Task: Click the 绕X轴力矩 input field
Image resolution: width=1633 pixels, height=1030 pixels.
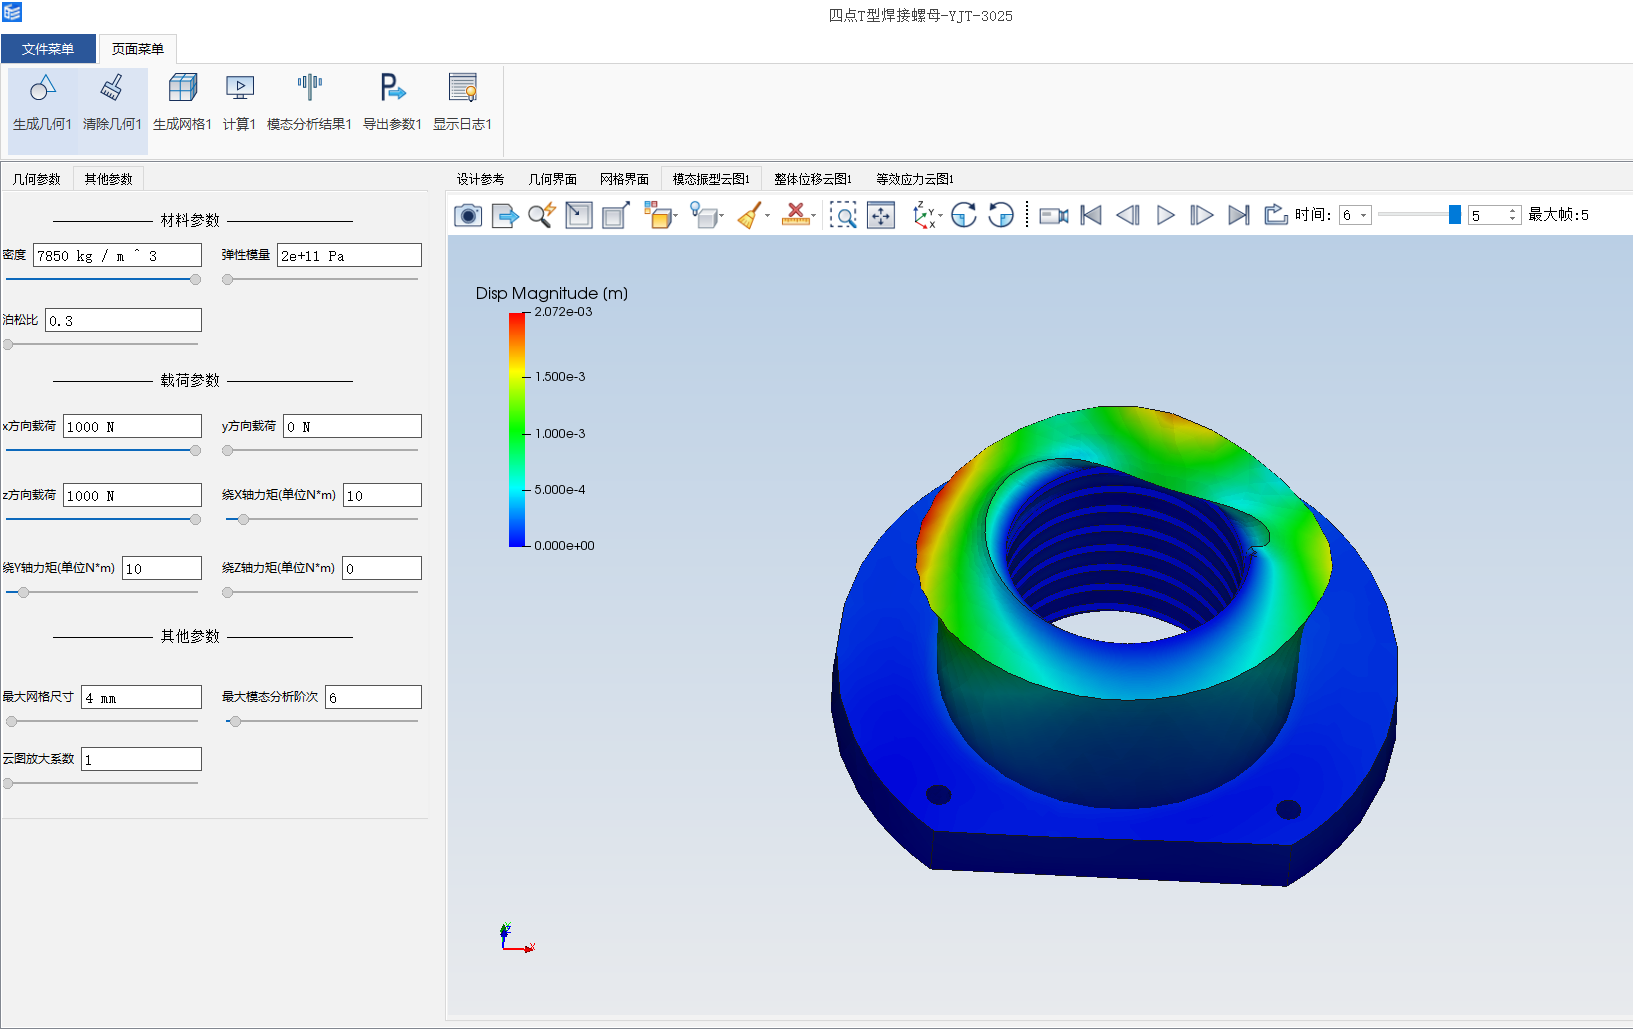Action: (x=382, y=496)
